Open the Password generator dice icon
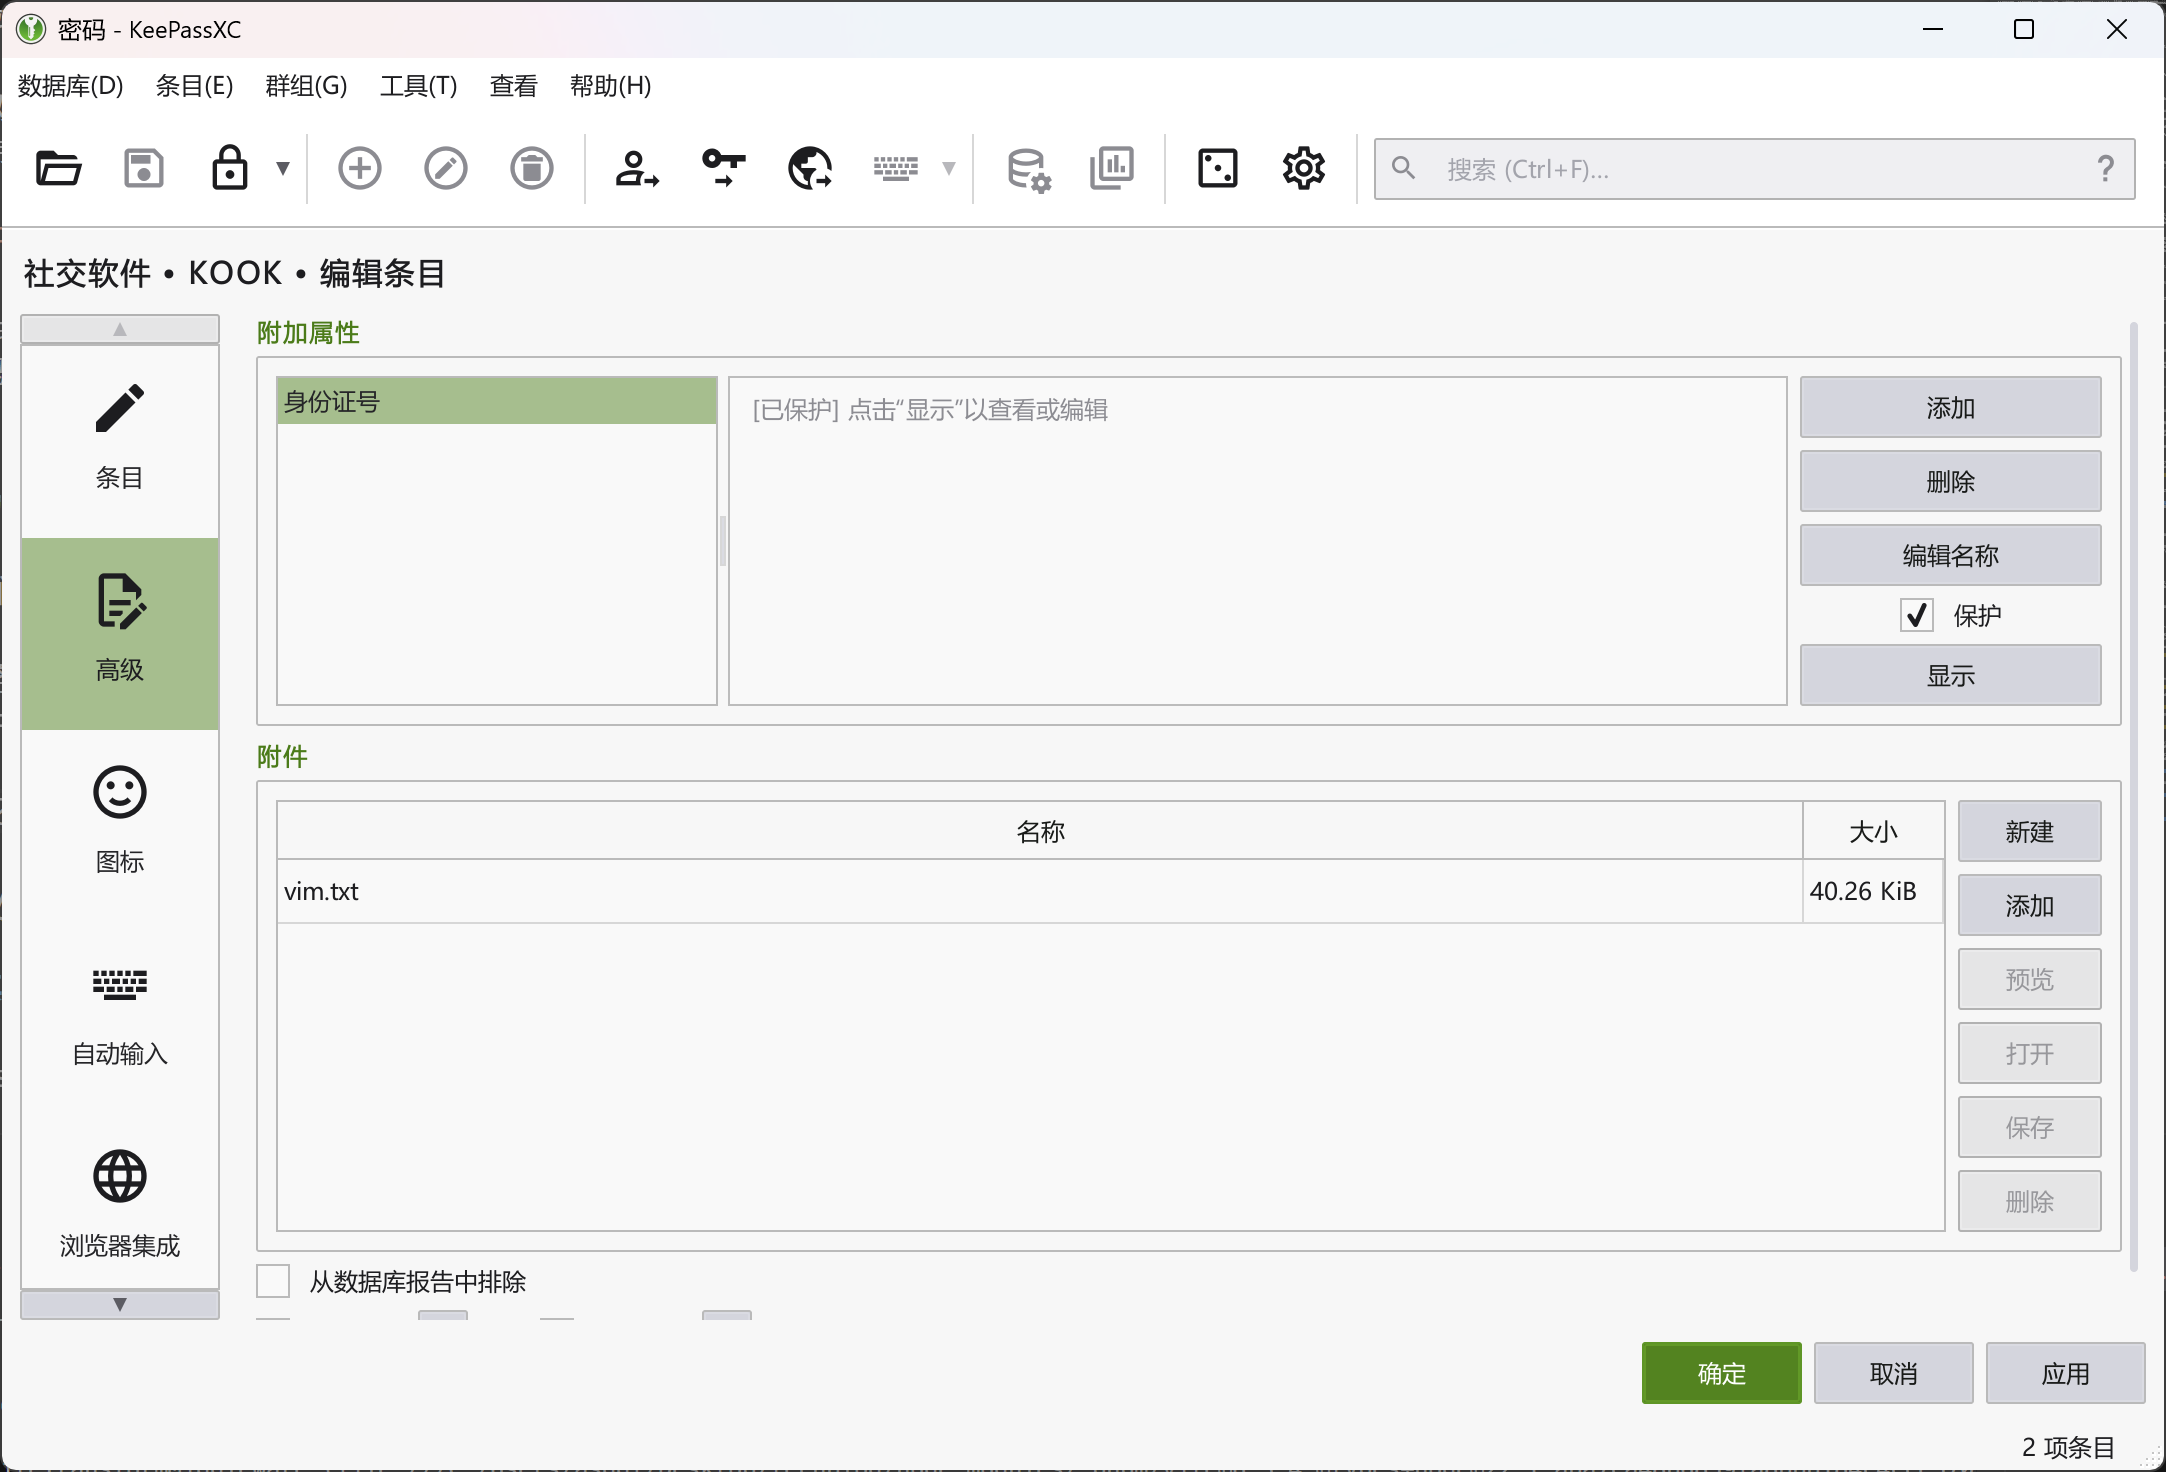The width and height of the screenshot is (2166, 1472). point(1218,168)
